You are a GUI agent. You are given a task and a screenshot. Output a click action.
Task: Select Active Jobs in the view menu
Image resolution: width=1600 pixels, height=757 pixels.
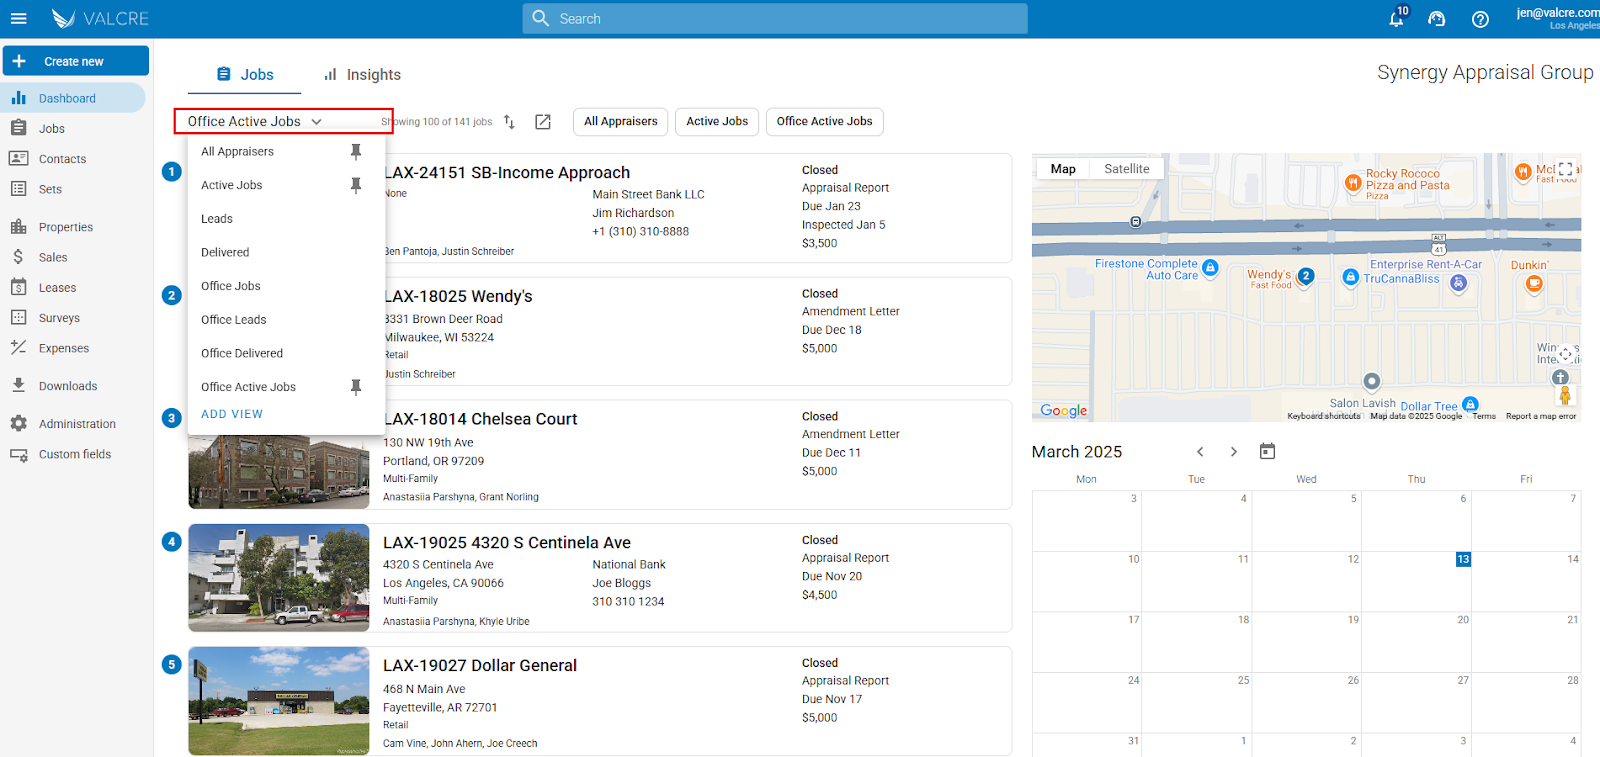click(x=231, y=185)
